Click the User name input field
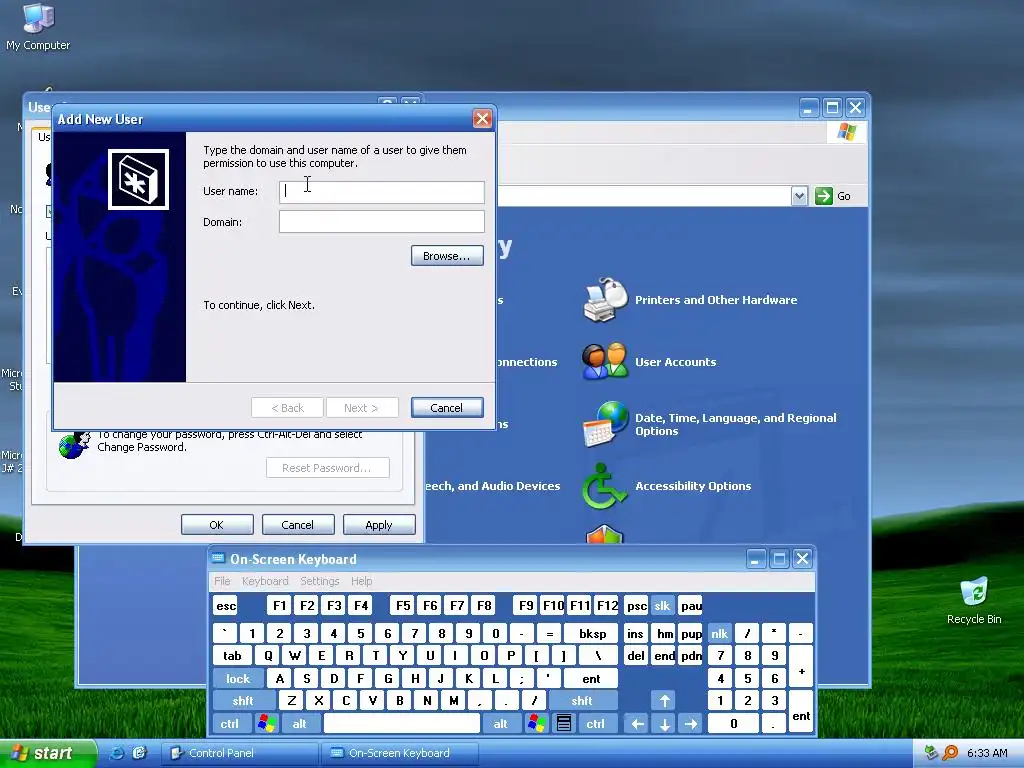This screenshot has width=1024, height=768. (x=381, y=192)
